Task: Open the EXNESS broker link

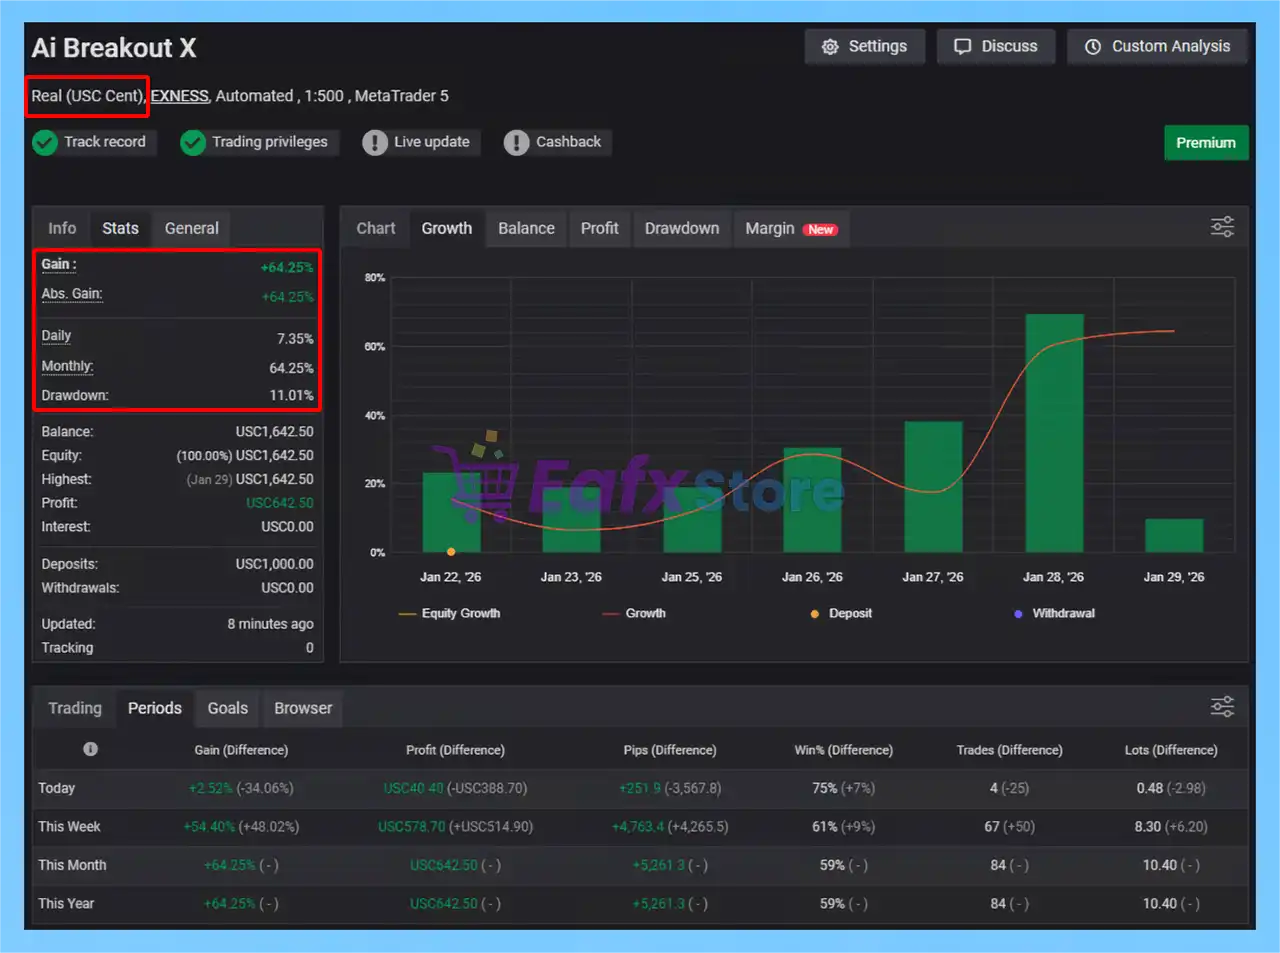Action: tap(179, 96)
